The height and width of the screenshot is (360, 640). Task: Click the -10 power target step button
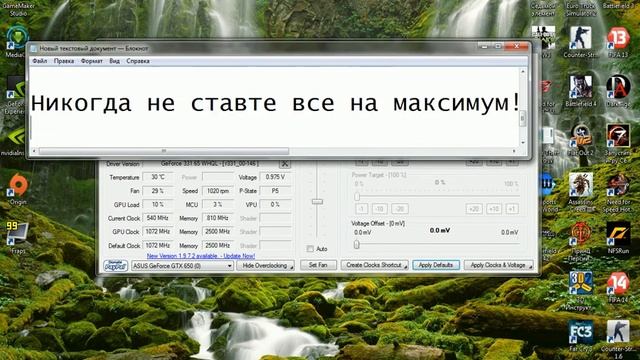tap(380, 209)
